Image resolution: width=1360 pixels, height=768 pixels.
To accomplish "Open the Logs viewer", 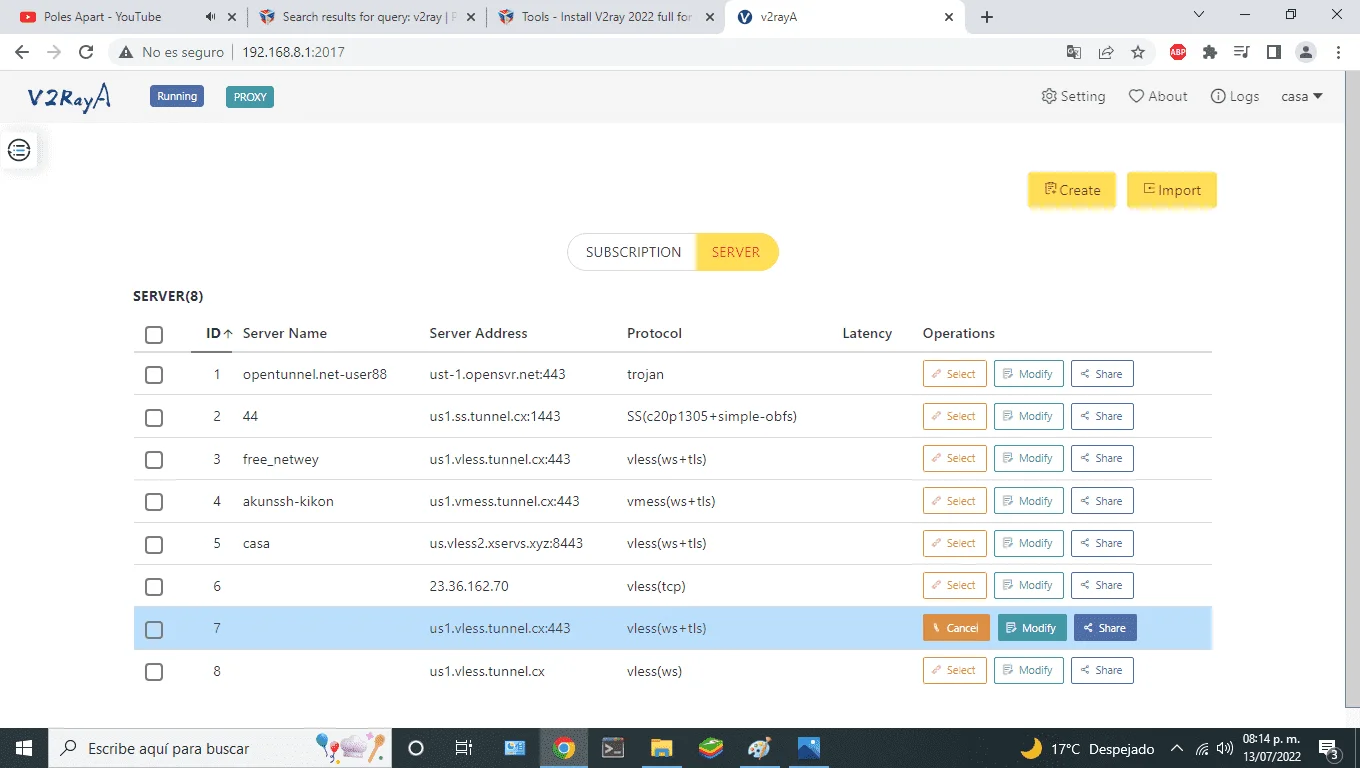I will [1234, 96].
